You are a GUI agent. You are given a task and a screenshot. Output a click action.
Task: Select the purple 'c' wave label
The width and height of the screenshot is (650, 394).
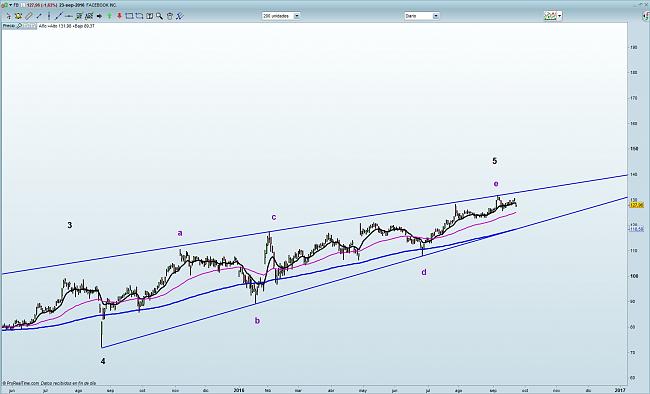pos(274,217)
